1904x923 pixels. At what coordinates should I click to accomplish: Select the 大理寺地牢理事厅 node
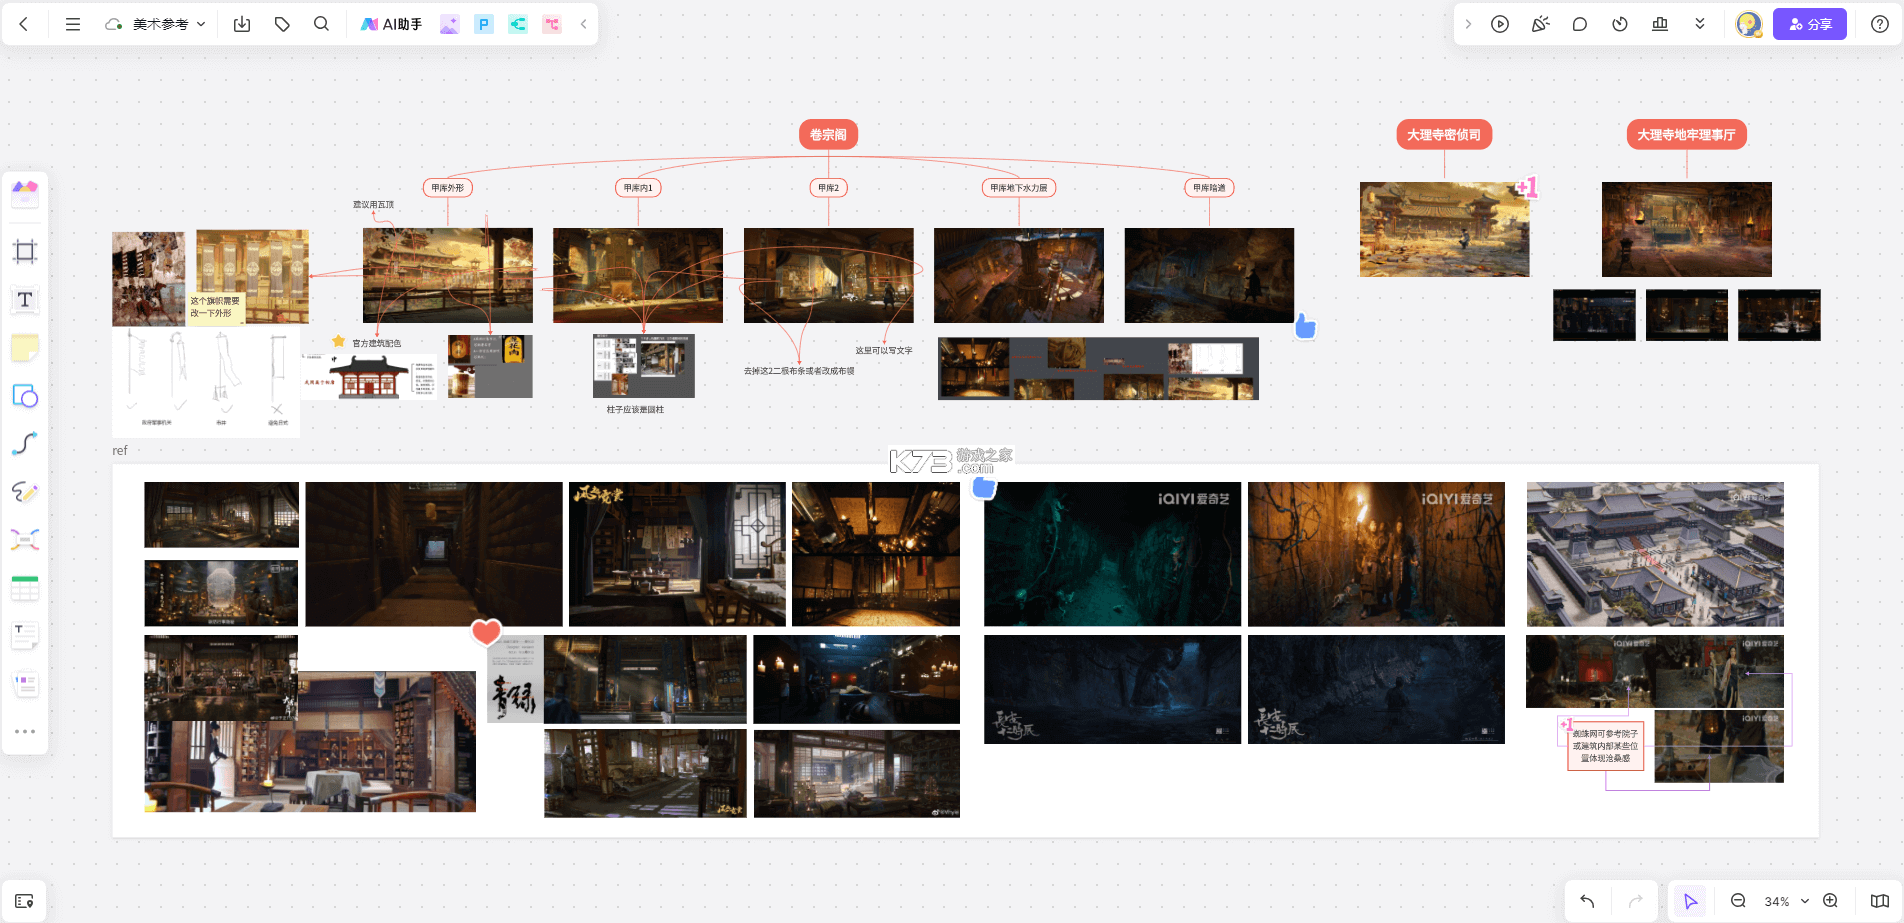tap(1686, 135)
